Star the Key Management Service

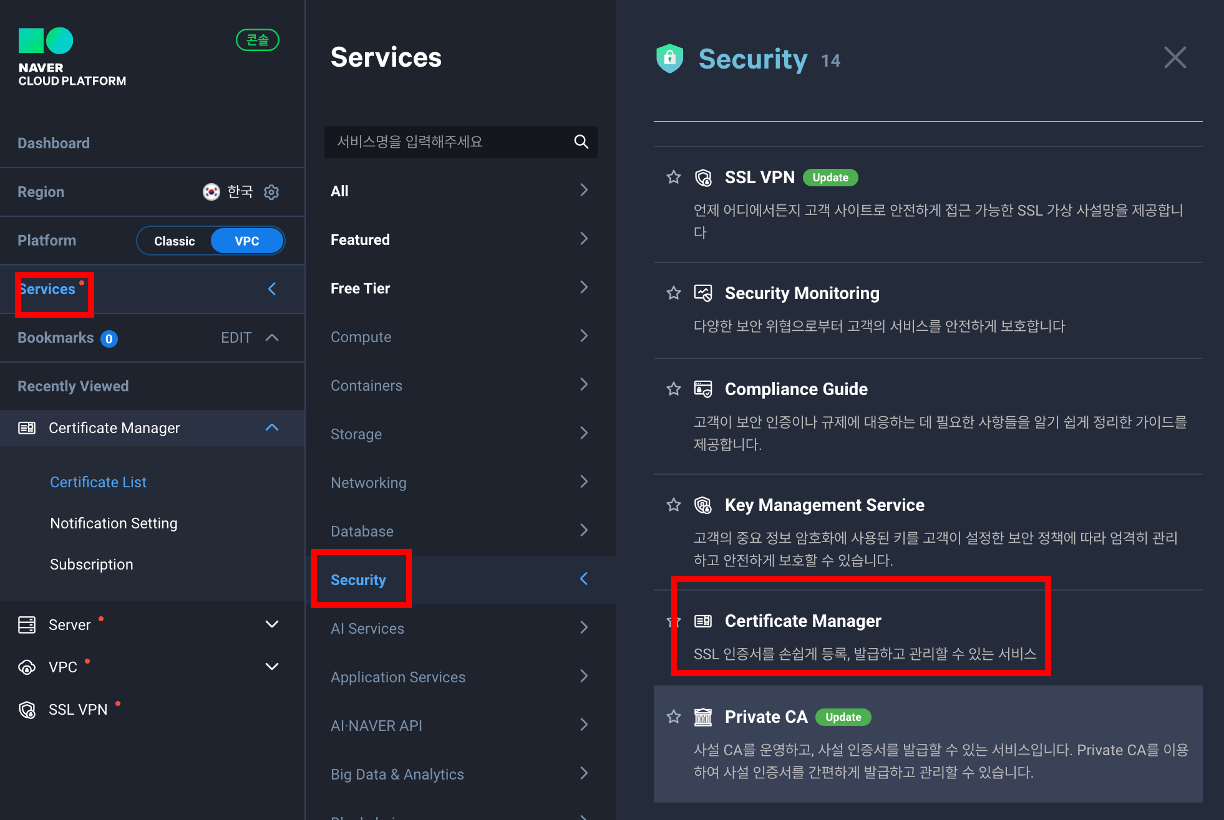coord(674,505)
